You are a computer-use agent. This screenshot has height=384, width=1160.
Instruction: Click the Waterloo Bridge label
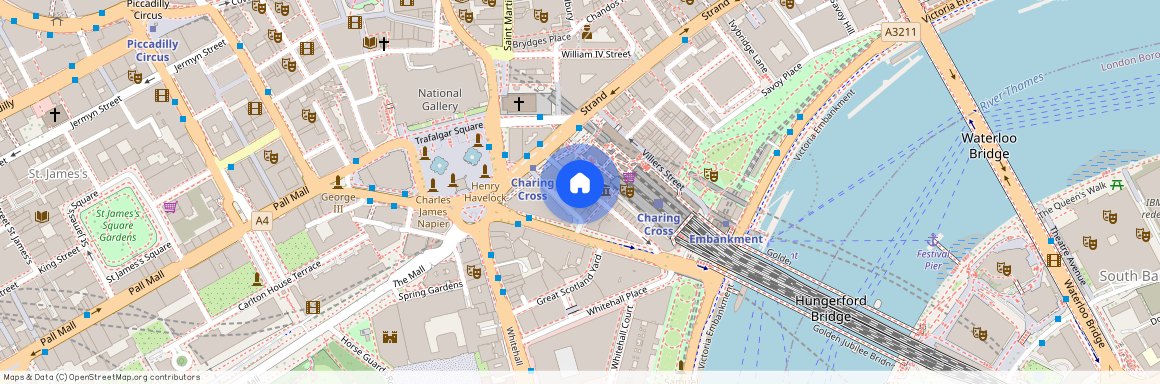tap(988, 146)
